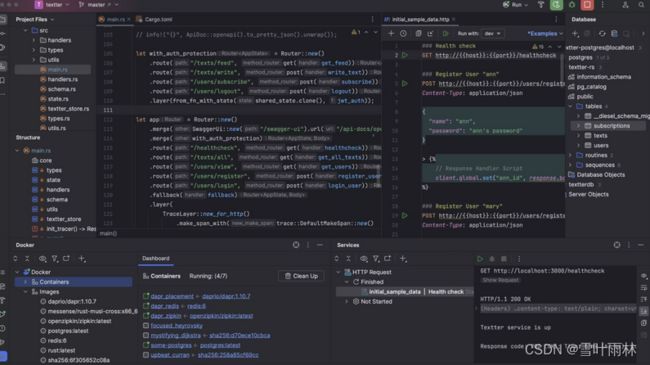Click the Clean Up button in Docker dashboard

pyautogui.click(x=301, y=276)
